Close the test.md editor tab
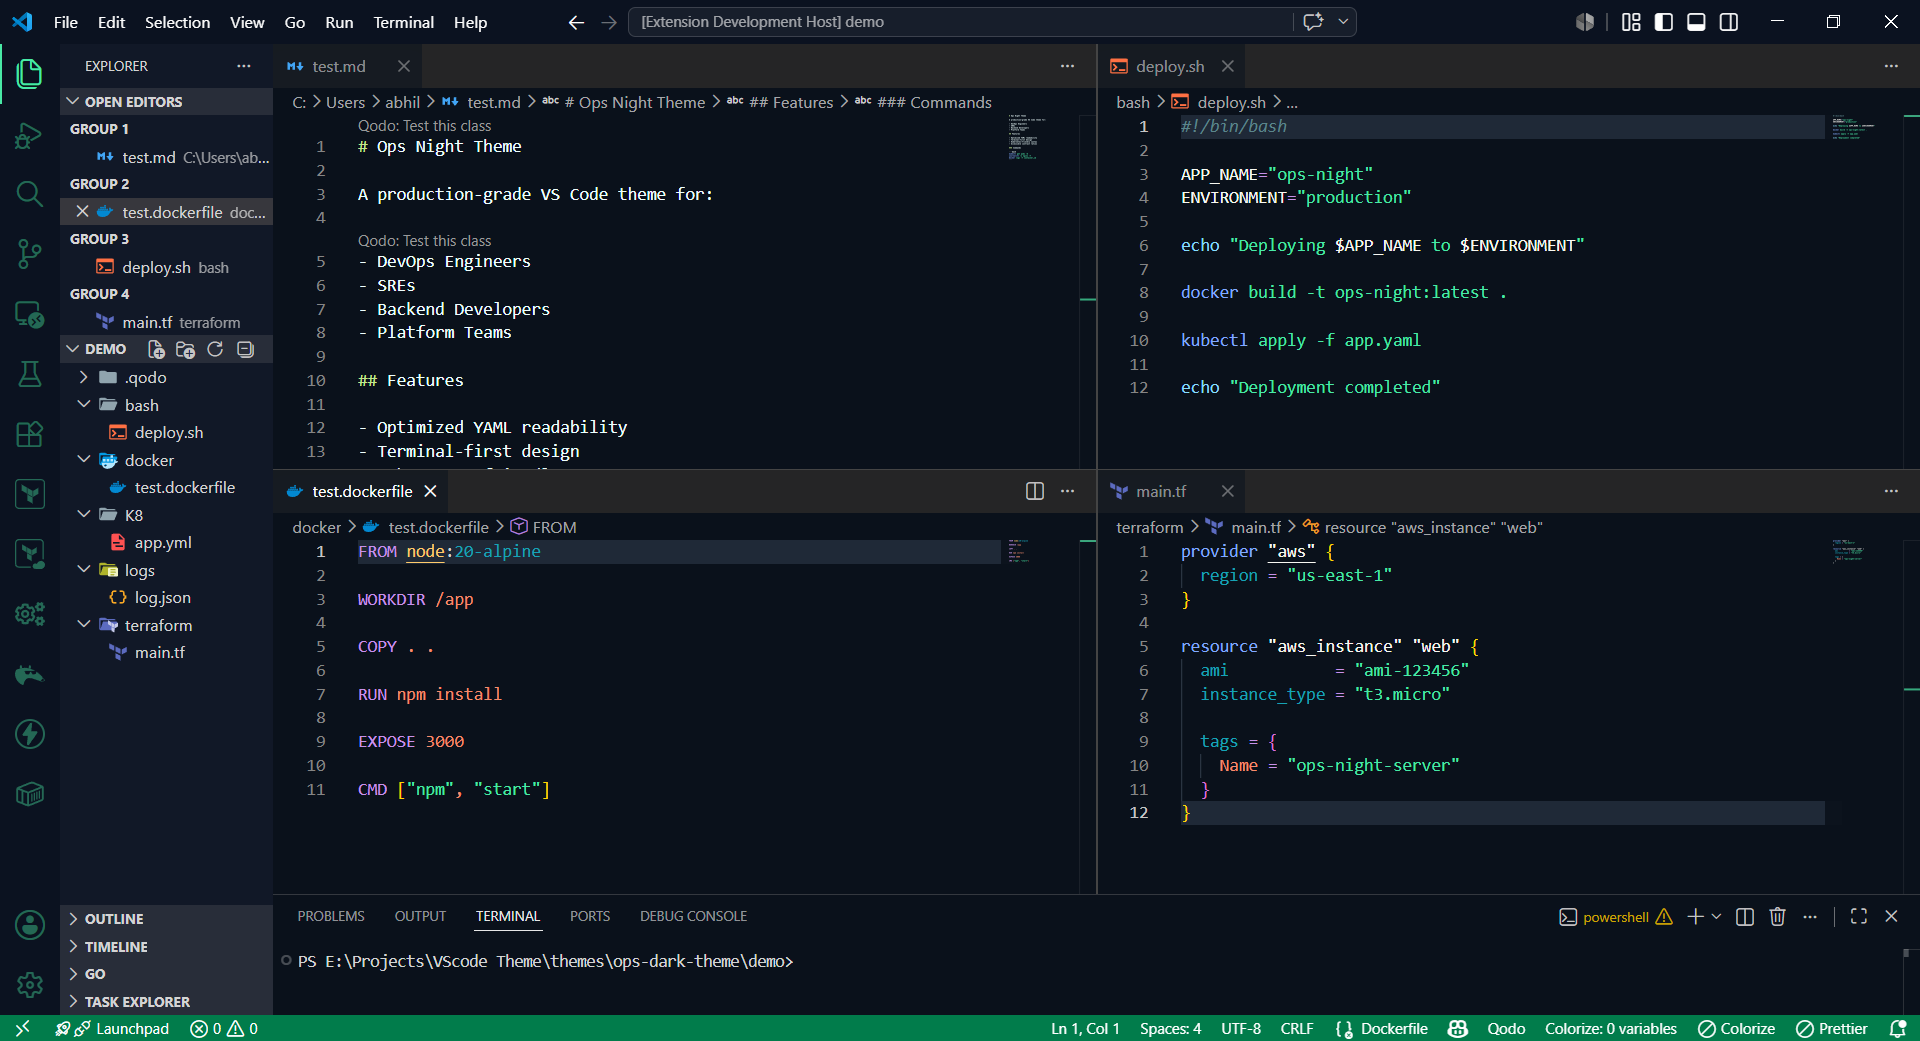This screenshot has width=1920, height=1041. click(x=404, y=66)
